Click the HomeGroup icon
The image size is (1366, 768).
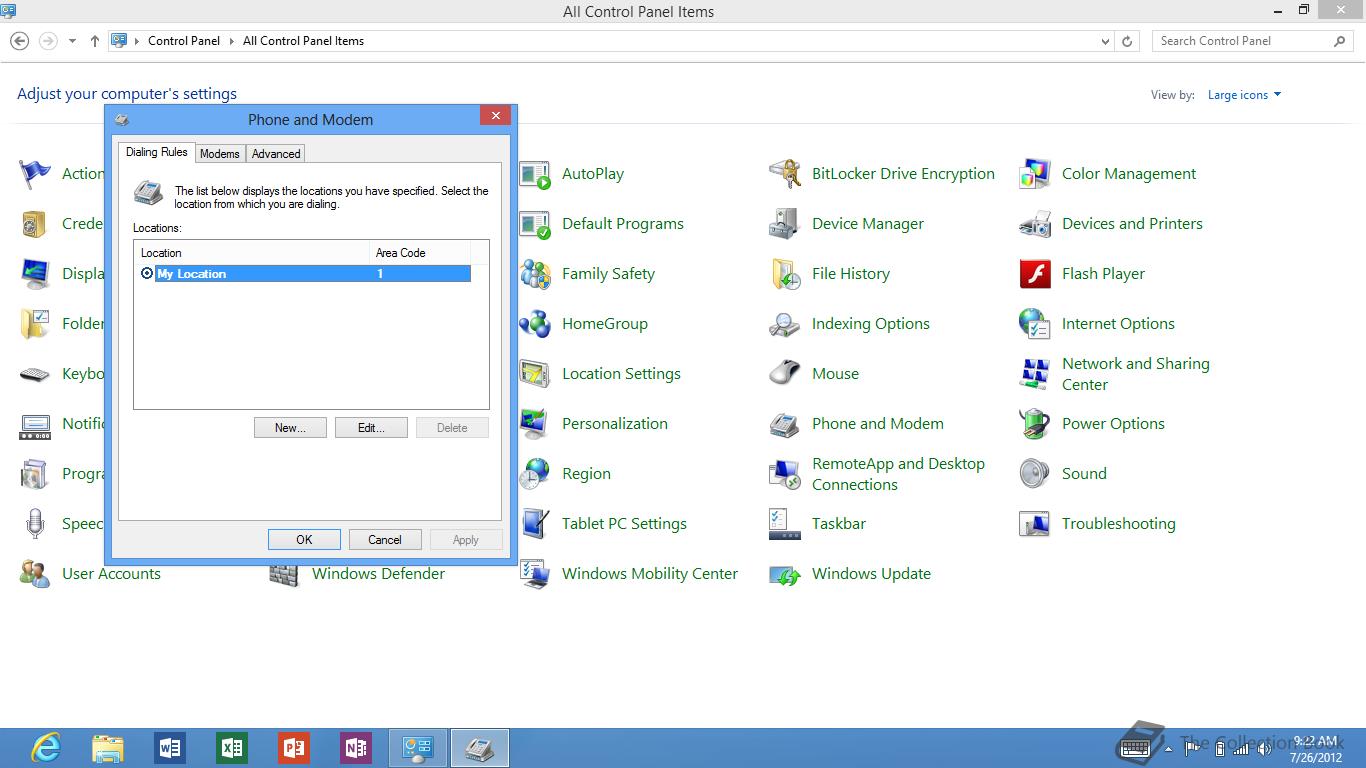tap(536, 324)
